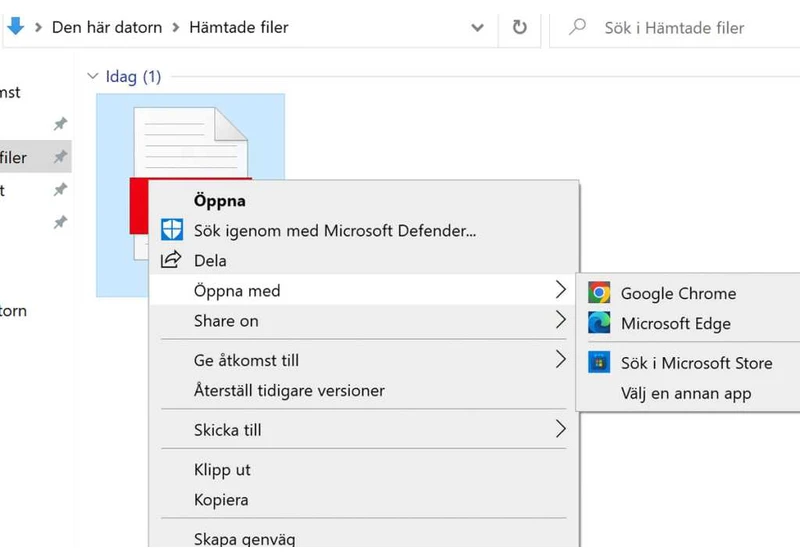Click Idag (1) group header text

point(133,77)
